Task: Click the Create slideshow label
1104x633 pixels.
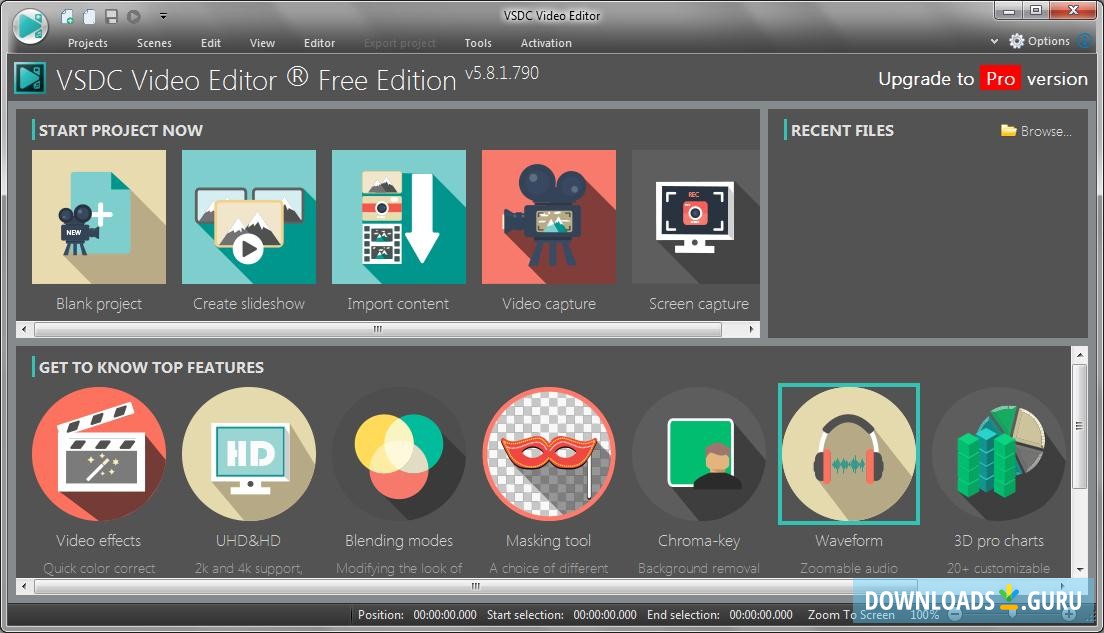Action: [249, 303]
